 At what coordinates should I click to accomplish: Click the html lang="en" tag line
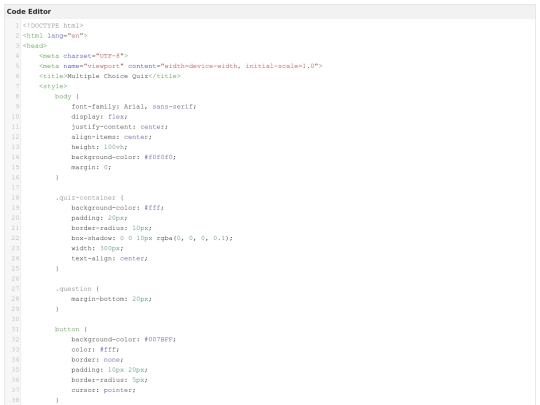(55, 35)
